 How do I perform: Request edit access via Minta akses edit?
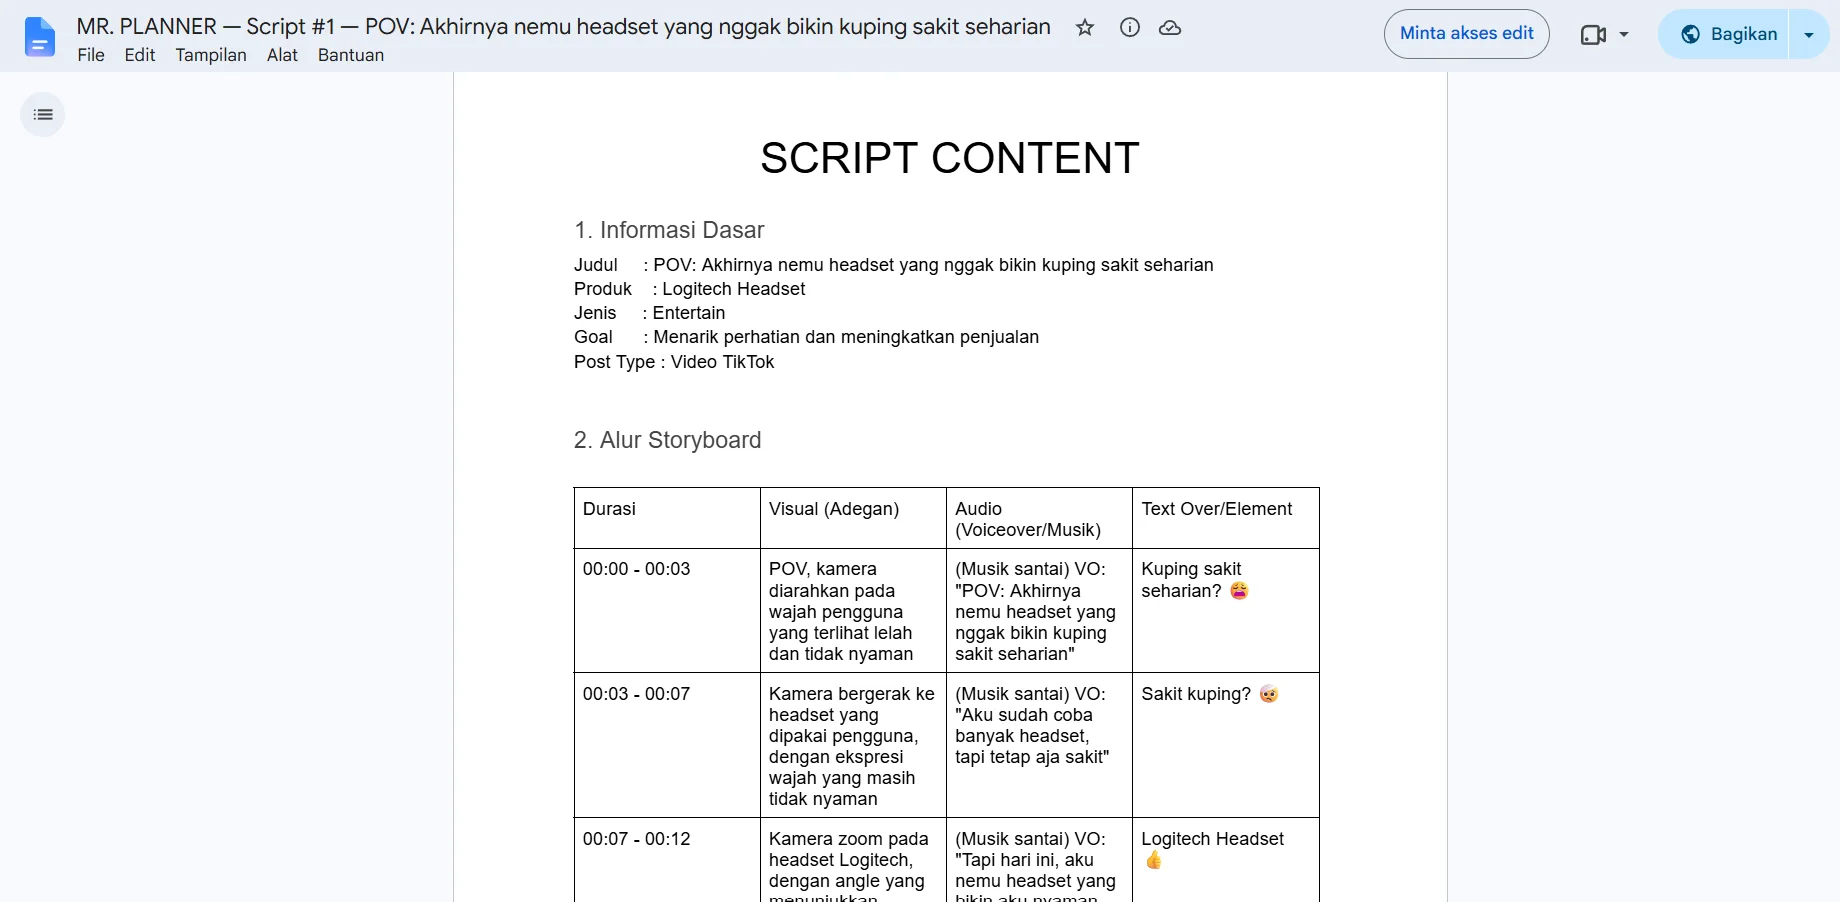pyautogui.click(x=1467, y=34)
